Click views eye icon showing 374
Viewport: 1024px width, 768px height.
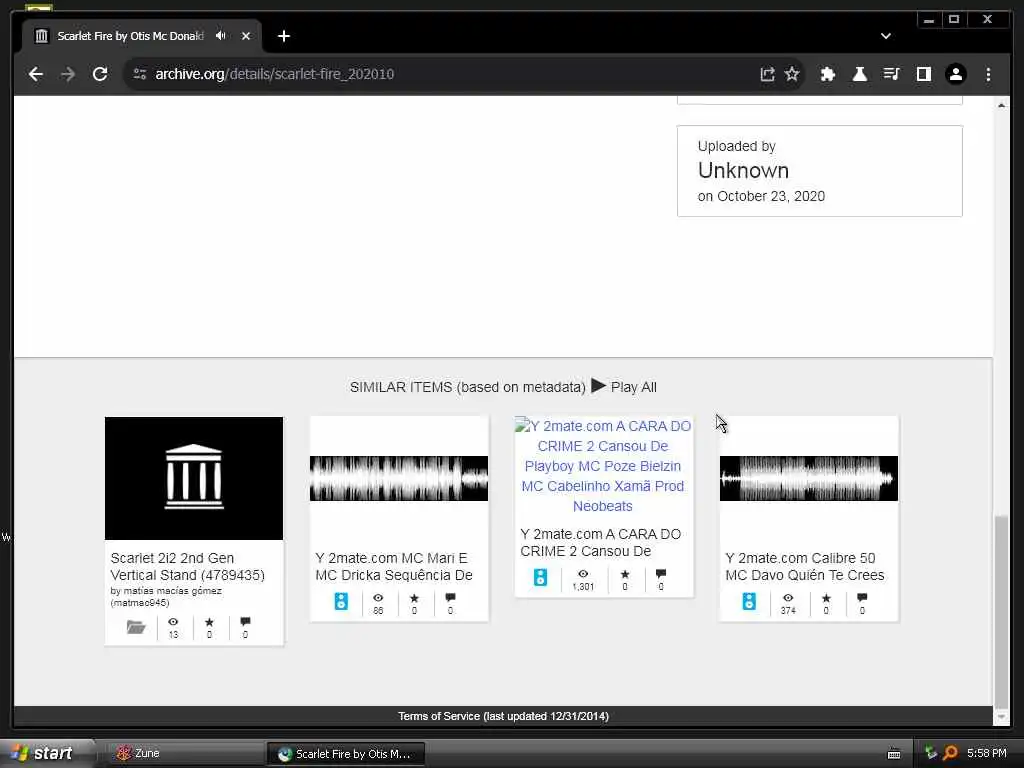[x=788, y=598]
